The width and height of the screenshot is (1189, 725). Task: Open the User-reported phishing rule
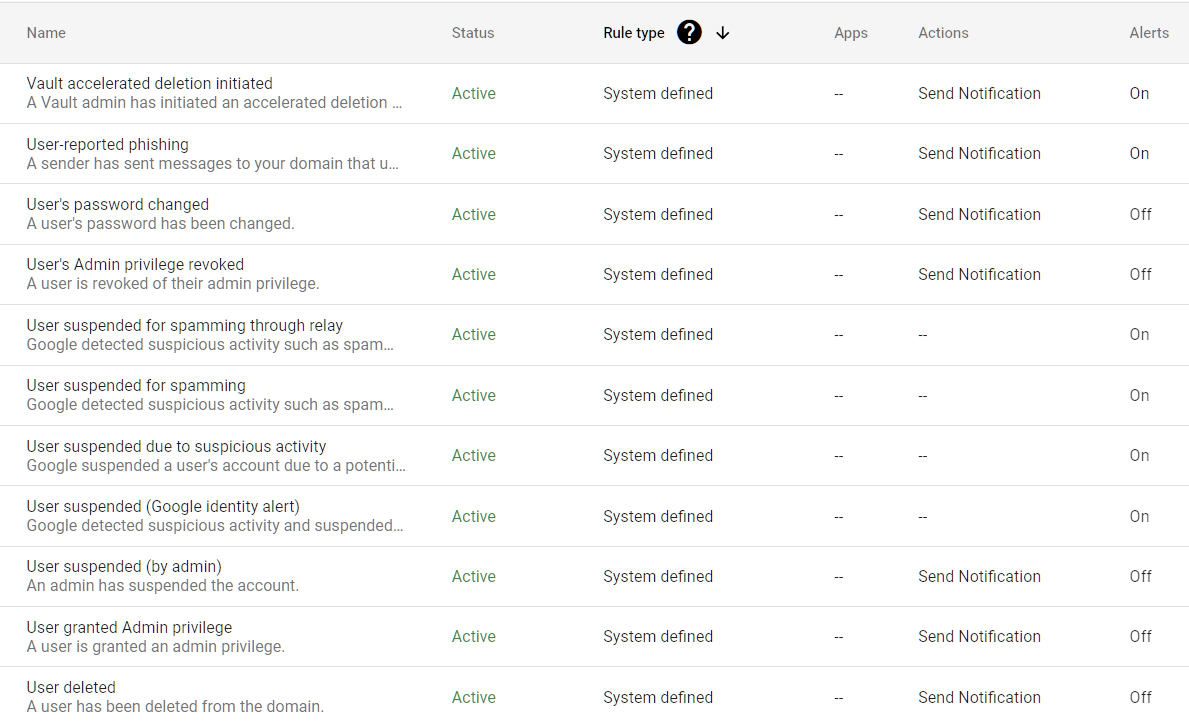(107, 144)
